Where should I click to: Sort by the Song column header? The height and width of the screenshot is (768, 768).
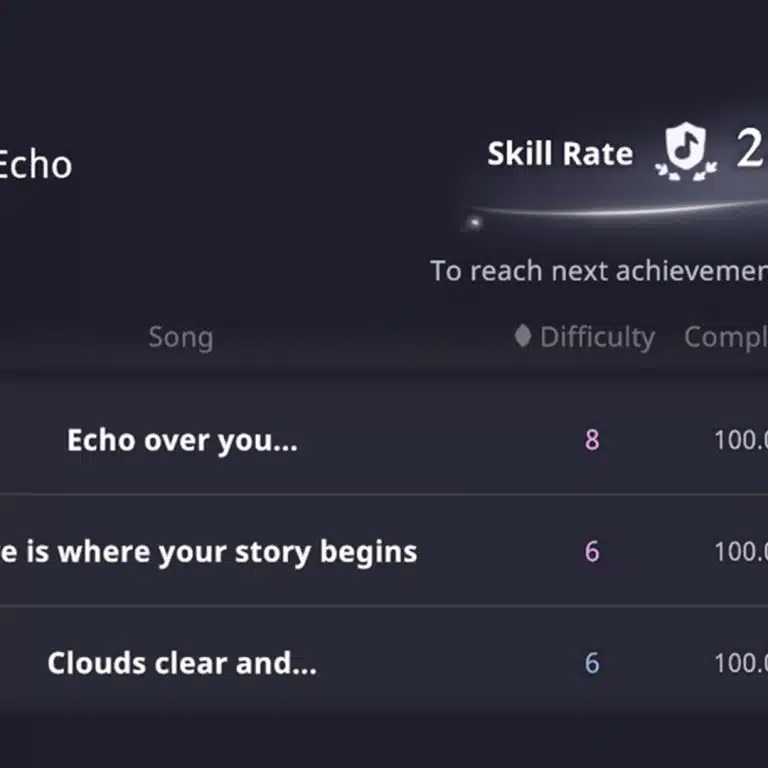181,338
